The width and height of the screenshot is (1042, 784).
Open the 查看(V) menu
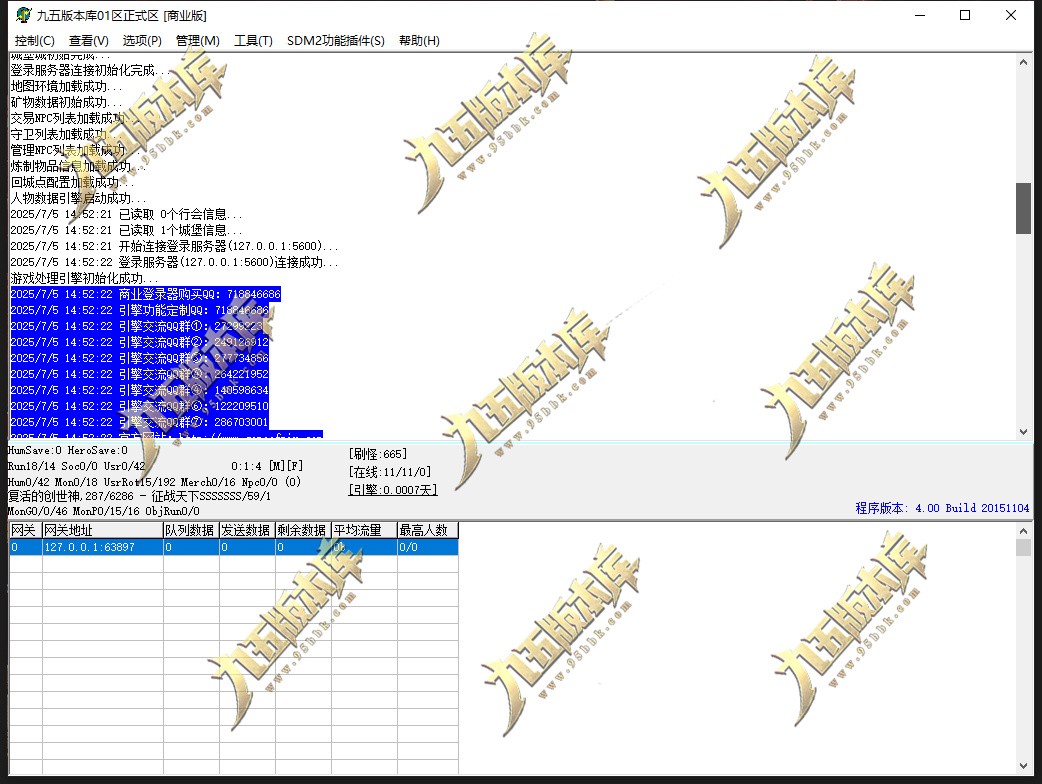88,41
